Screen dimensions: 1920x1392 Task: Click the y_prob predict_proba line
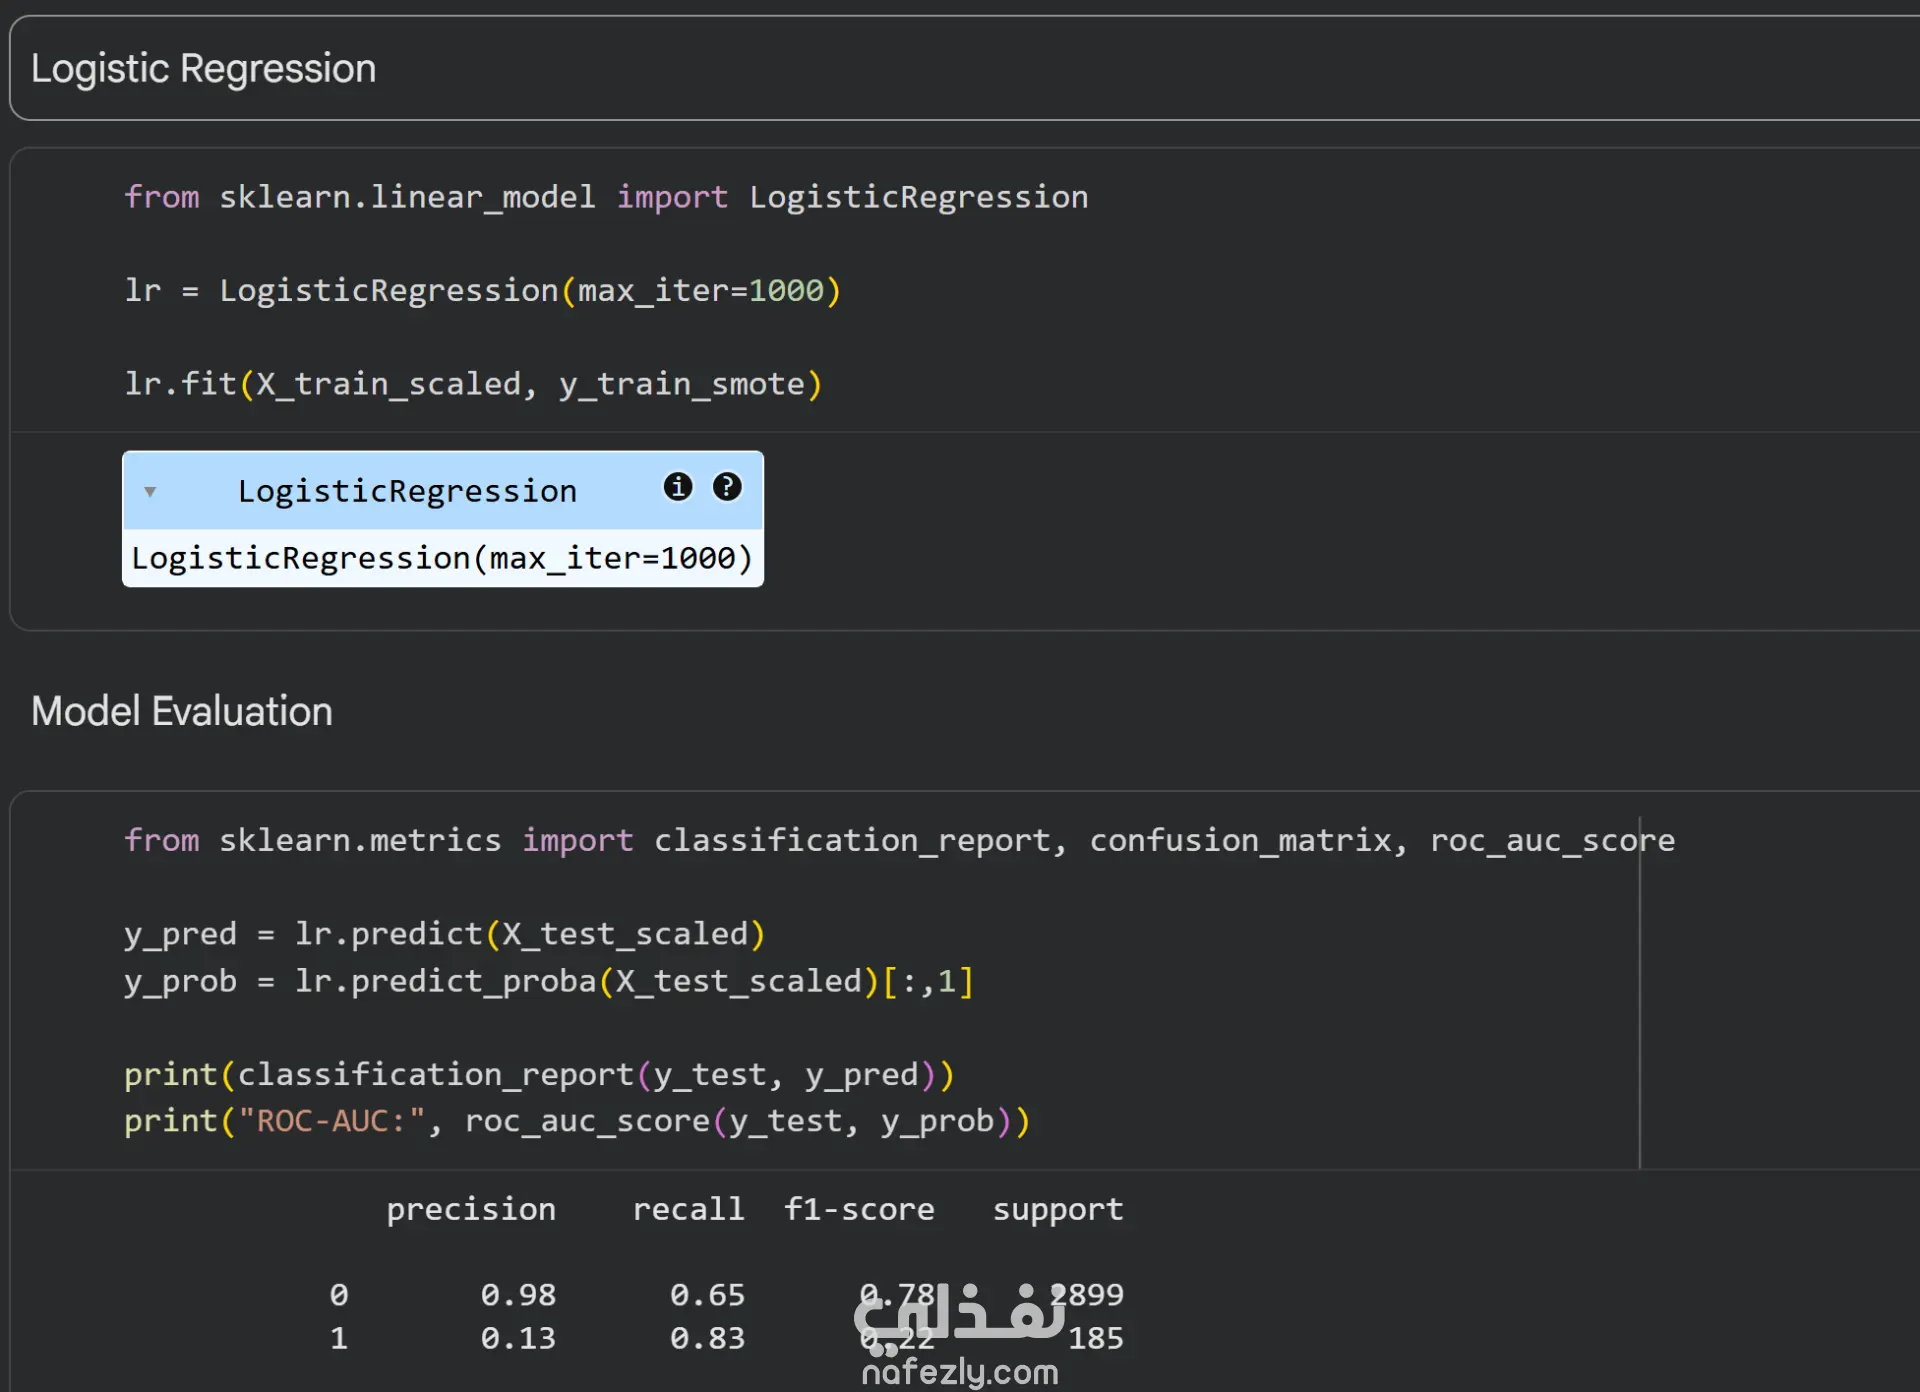pos(549,981)
